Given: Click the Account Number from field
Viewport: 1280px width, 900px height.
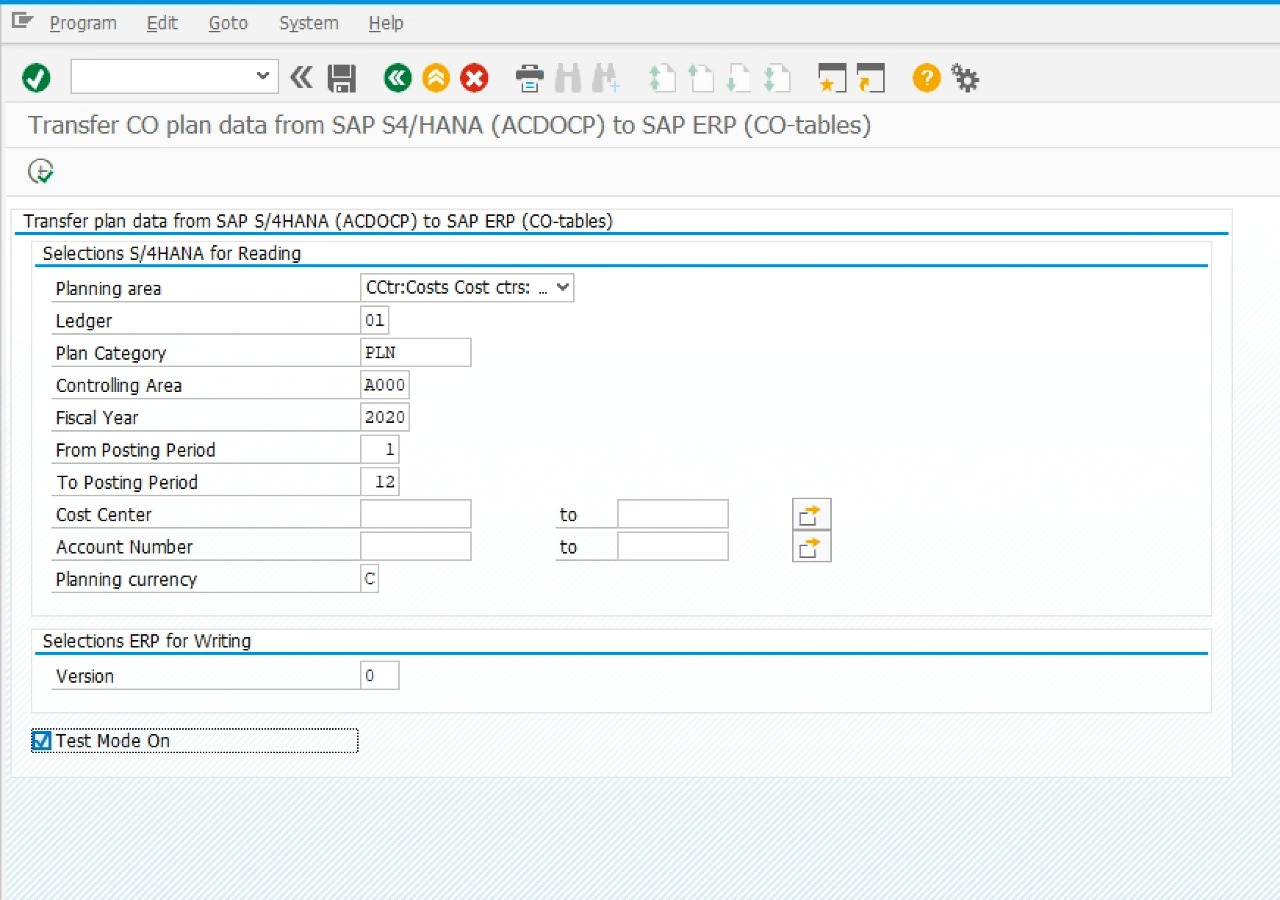Looking at the screenshot, I should tap(416, 546).
